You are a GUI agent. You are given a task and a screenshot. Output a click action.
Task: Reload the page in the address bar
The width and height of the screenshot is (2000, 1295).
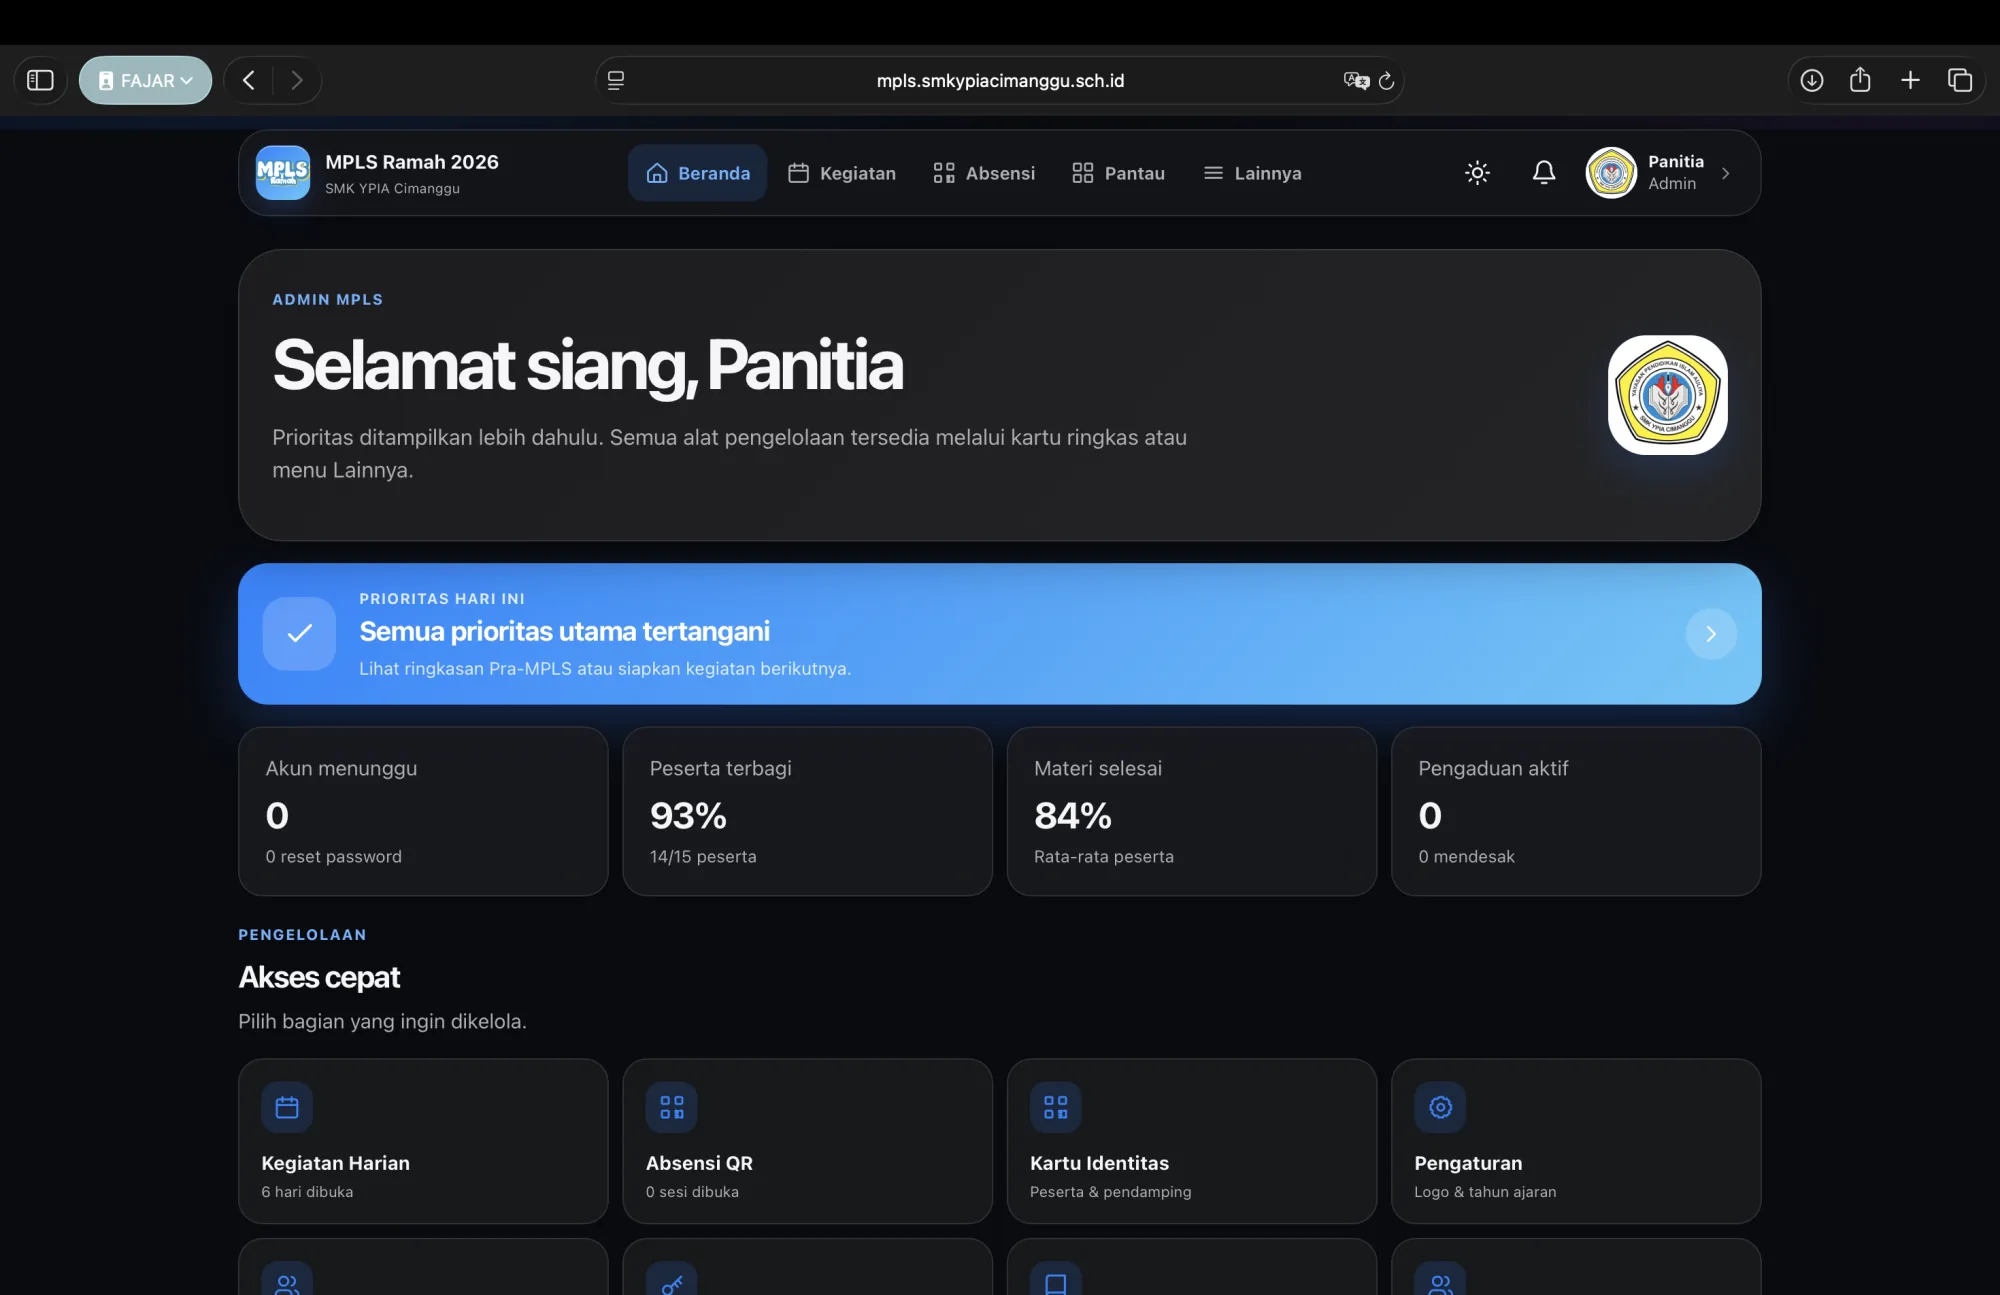[1386, 81]
